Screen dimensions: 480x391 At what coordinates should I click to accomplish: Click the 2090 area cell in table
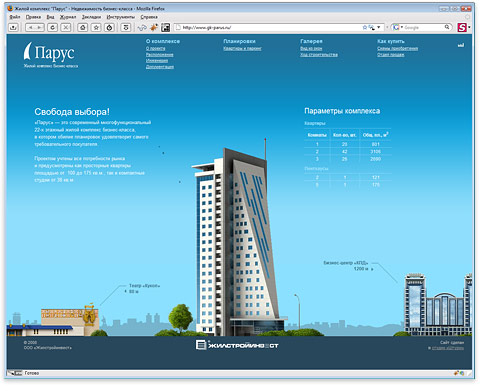coord(376,159)
